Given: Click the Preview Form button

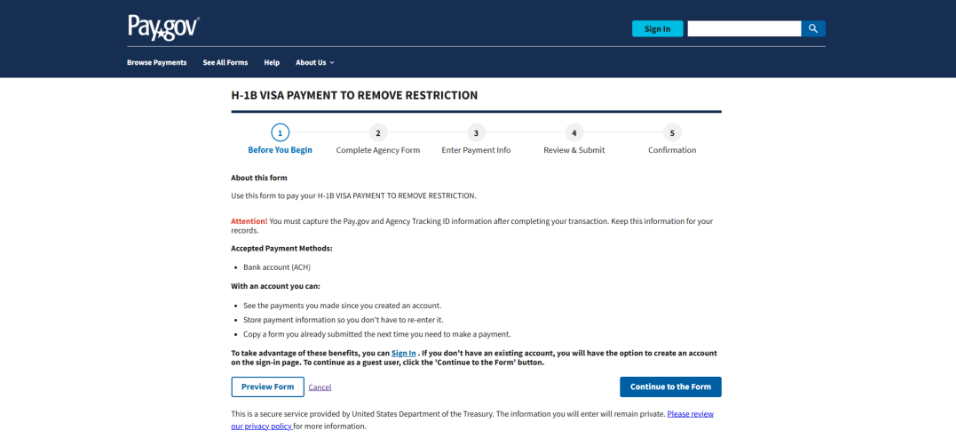Looking at the screenshot, I should pyautogui.click(x=267, y=387).
